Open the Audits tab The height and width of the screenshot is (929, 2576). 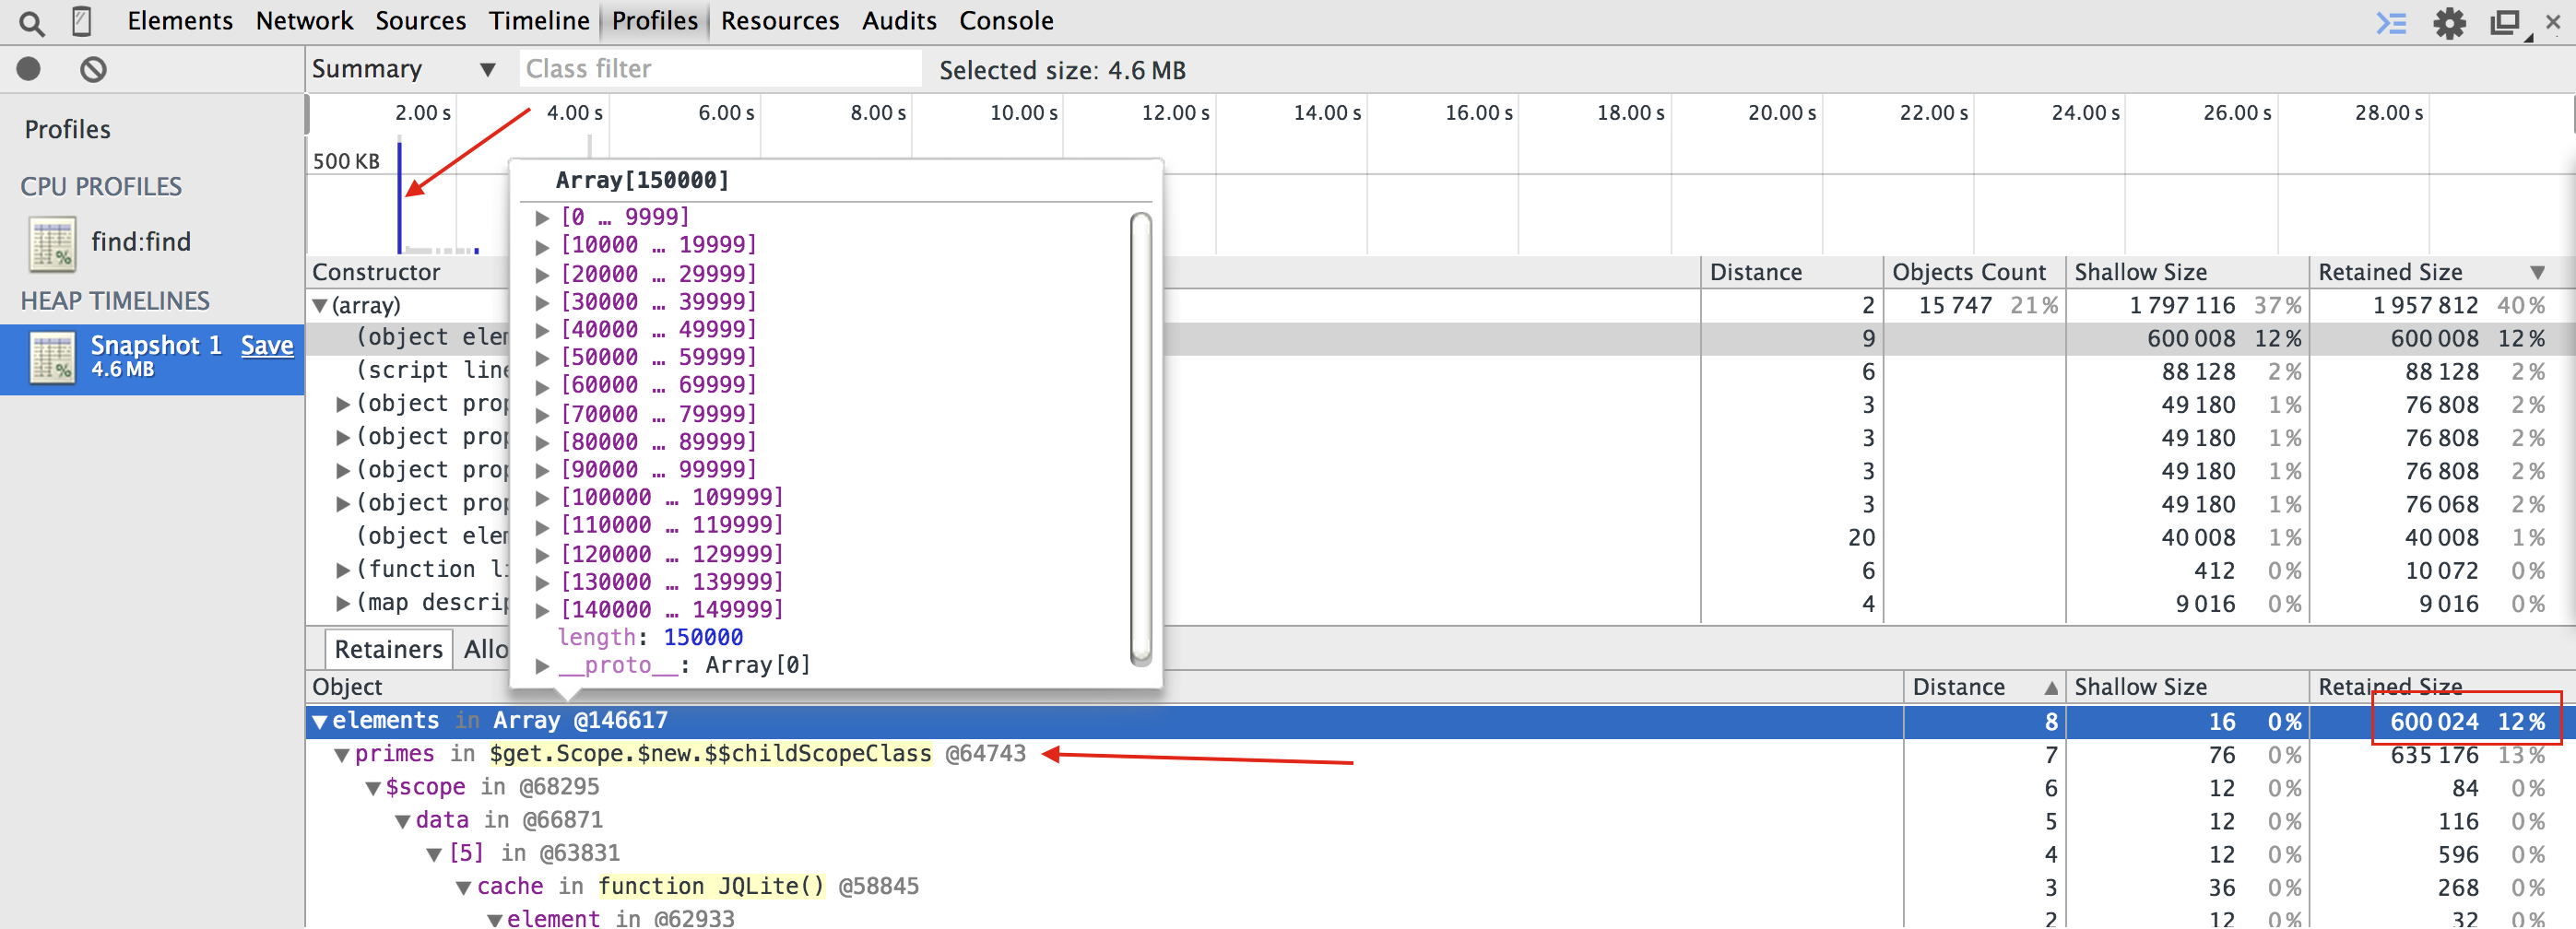click(x=899, y=21)
